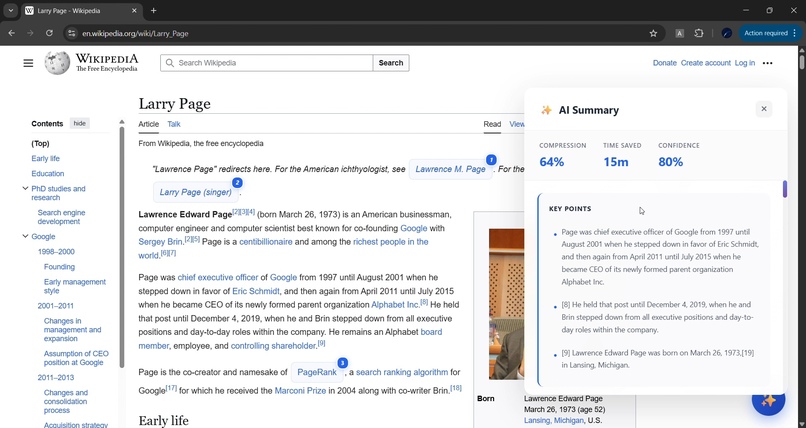The height and width of the screenshot is (428, 806).
Task: Open the tab search dropdown arrow
Action: 10,10
